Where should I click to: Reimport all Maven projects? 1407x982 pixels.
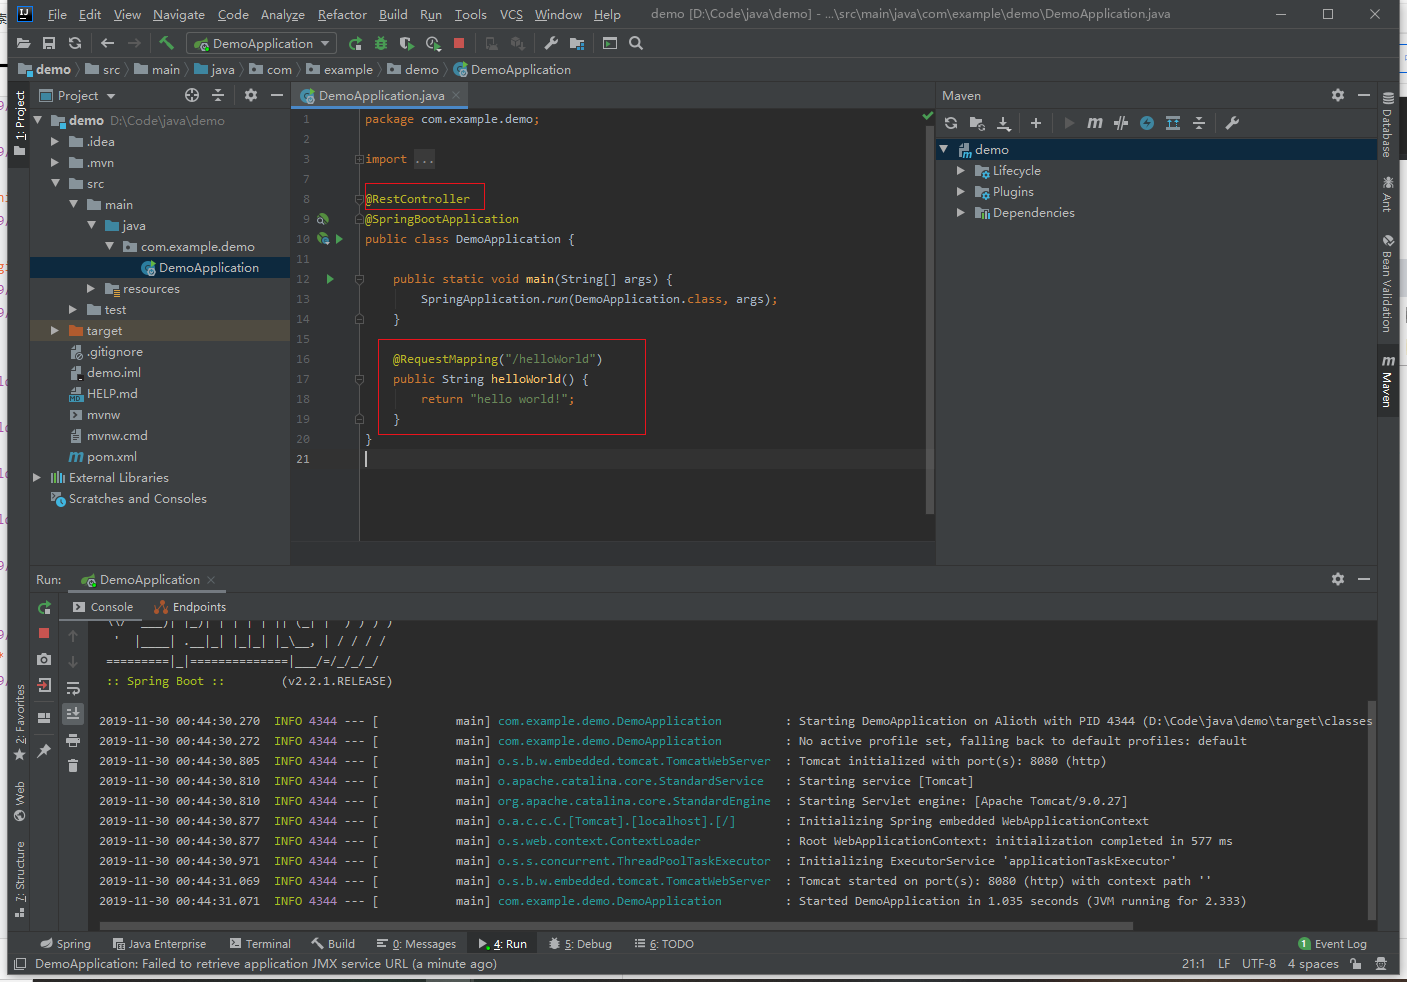point(951,123)
